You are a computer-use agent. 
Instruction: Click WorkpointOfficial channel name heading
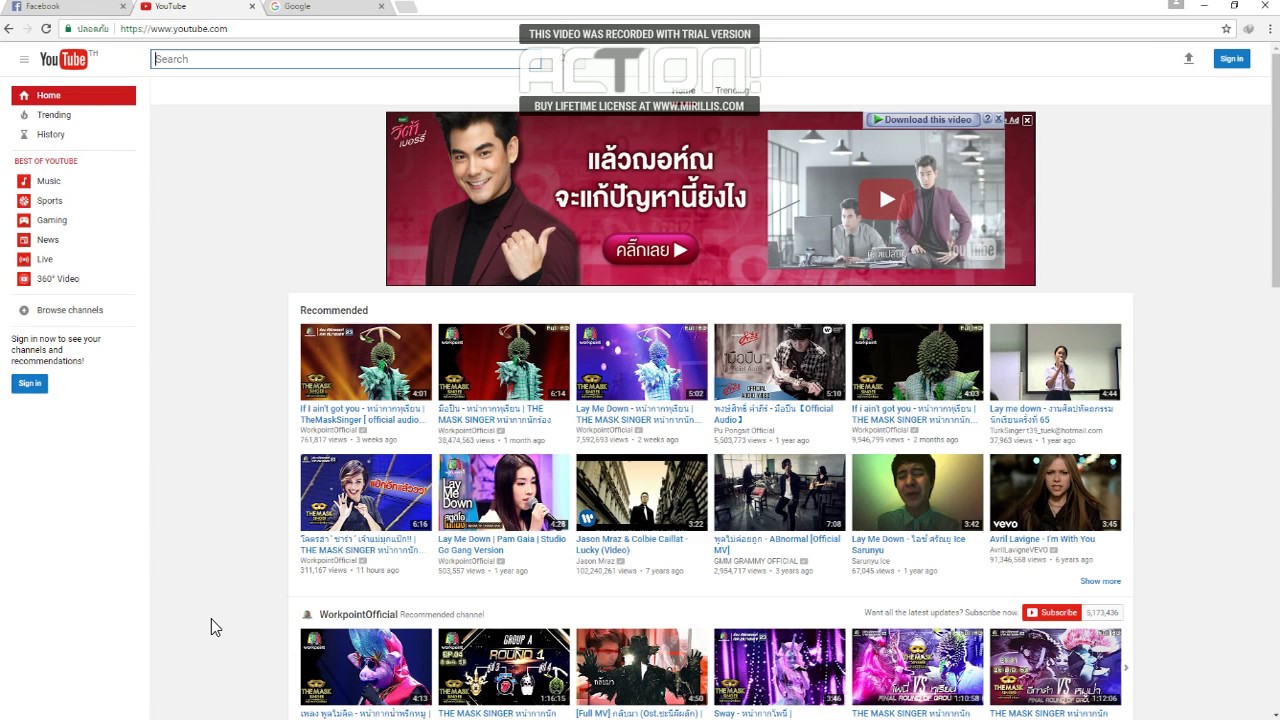(358, 614)
